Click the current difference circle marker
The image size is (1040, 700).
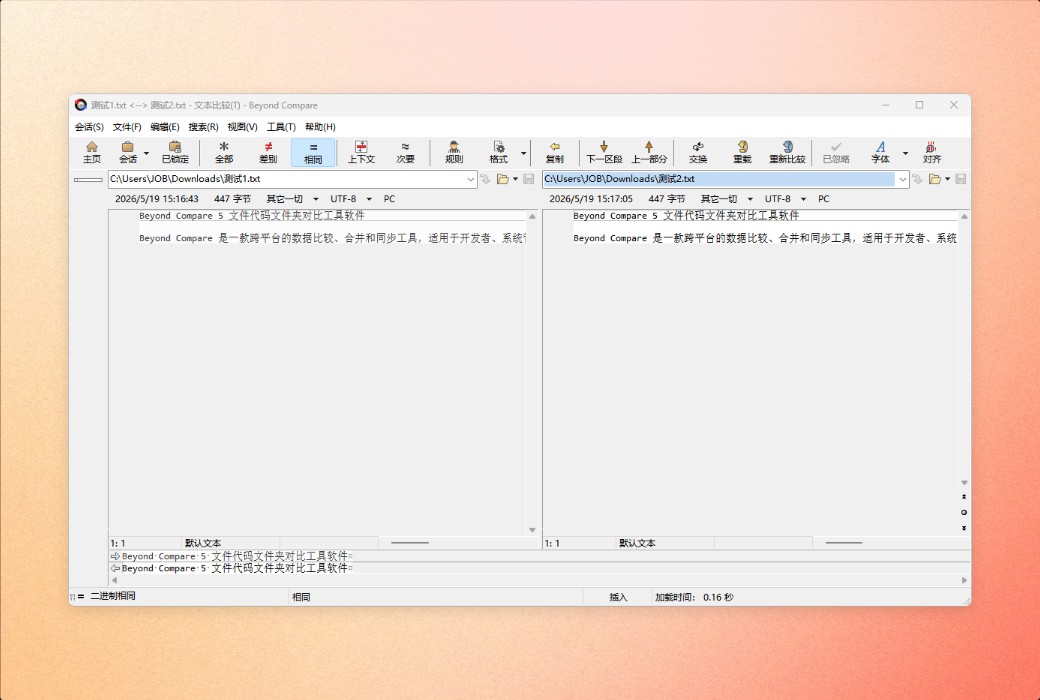tap(964, 512)
